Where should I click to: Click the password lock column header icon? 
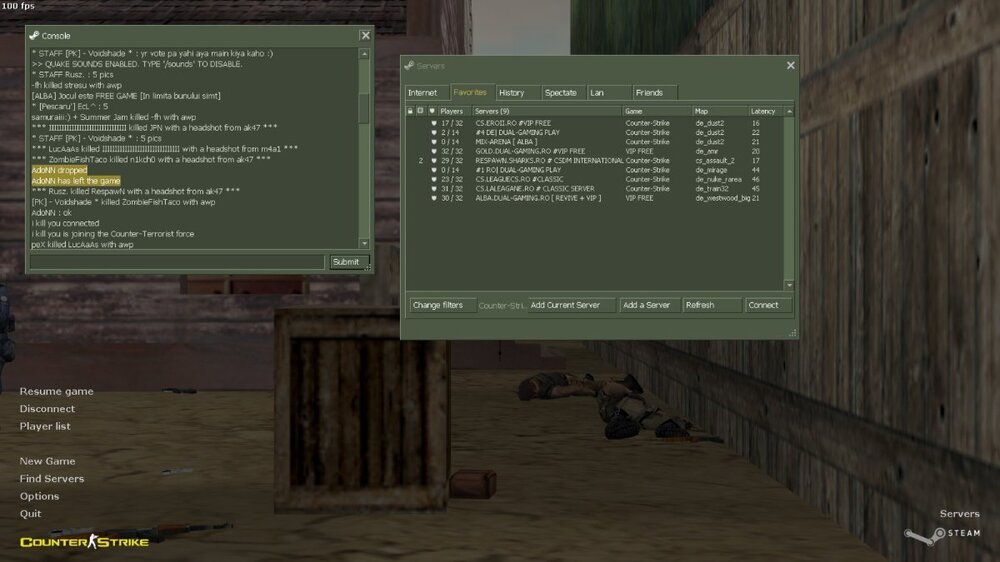(410, 111)
